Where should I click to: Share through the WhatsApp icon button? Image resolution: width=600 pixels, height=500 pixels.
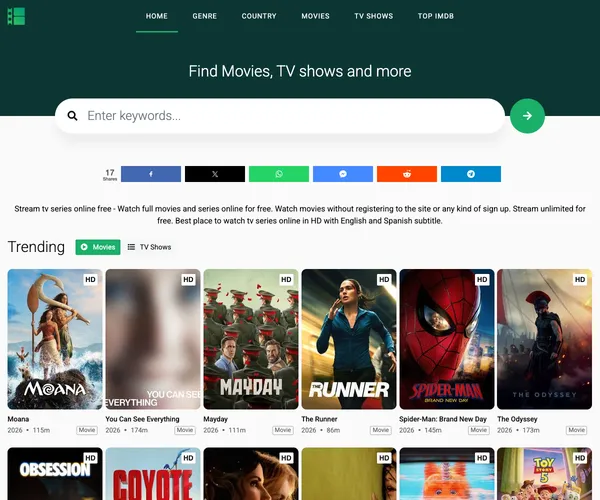(x=279, y=174)
